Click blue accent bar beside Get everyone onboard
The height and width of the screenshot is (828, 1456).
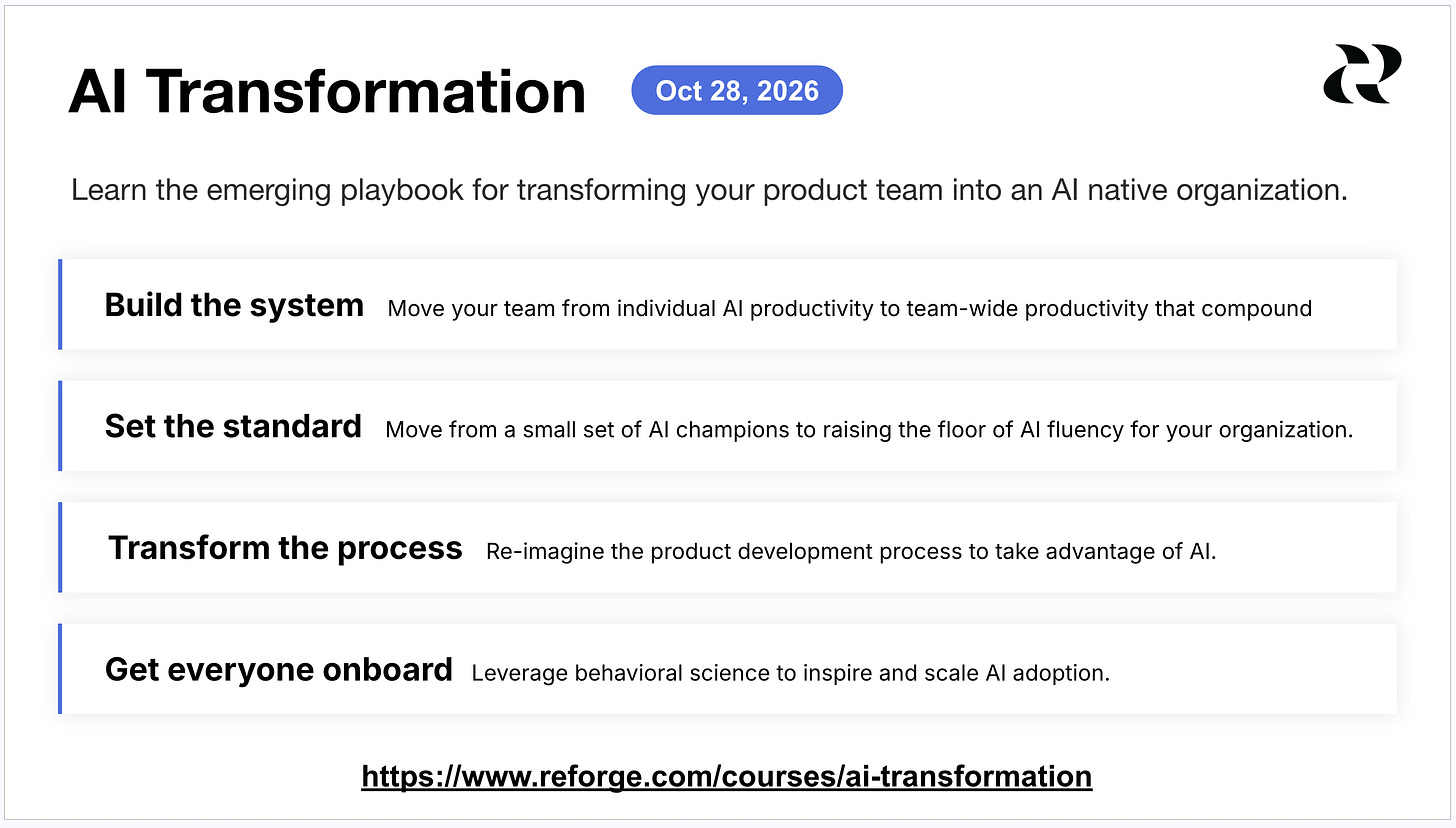pyautogui.click(x=60, y=669)
